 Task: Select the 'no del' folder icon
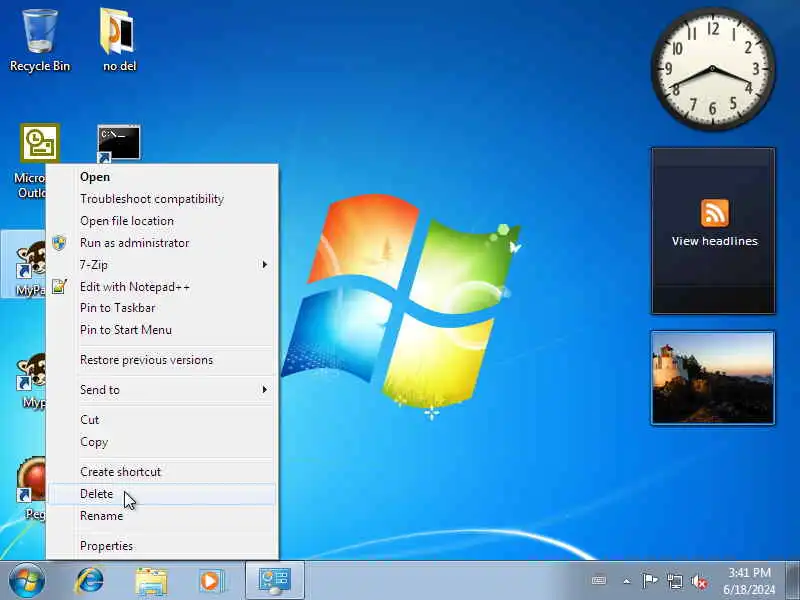point(119,42)
